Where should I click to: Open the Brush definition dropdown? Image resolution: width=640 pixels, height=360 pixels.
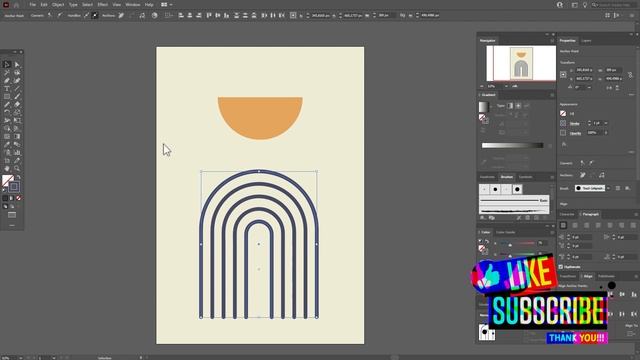tap(608, 188)
